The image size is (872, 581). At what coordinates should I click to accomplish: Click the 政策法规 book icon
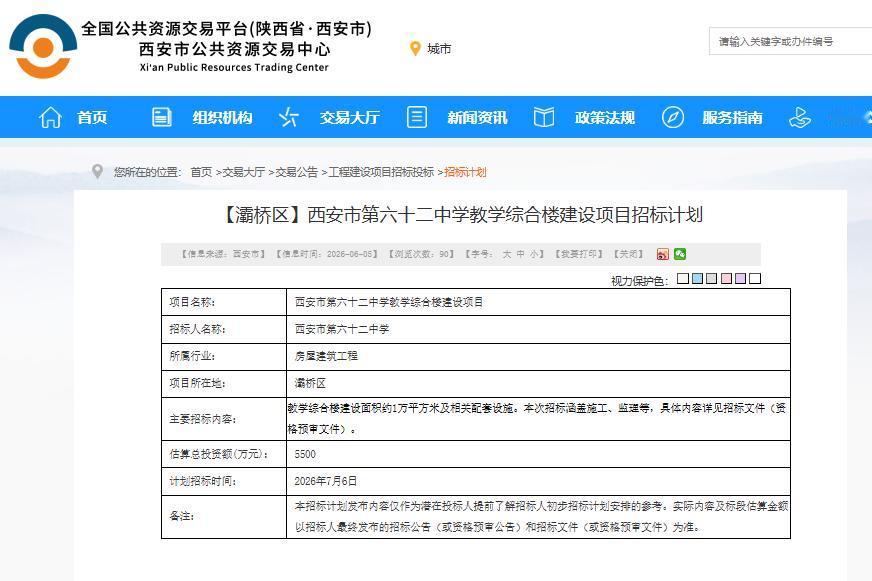point(544,117)
